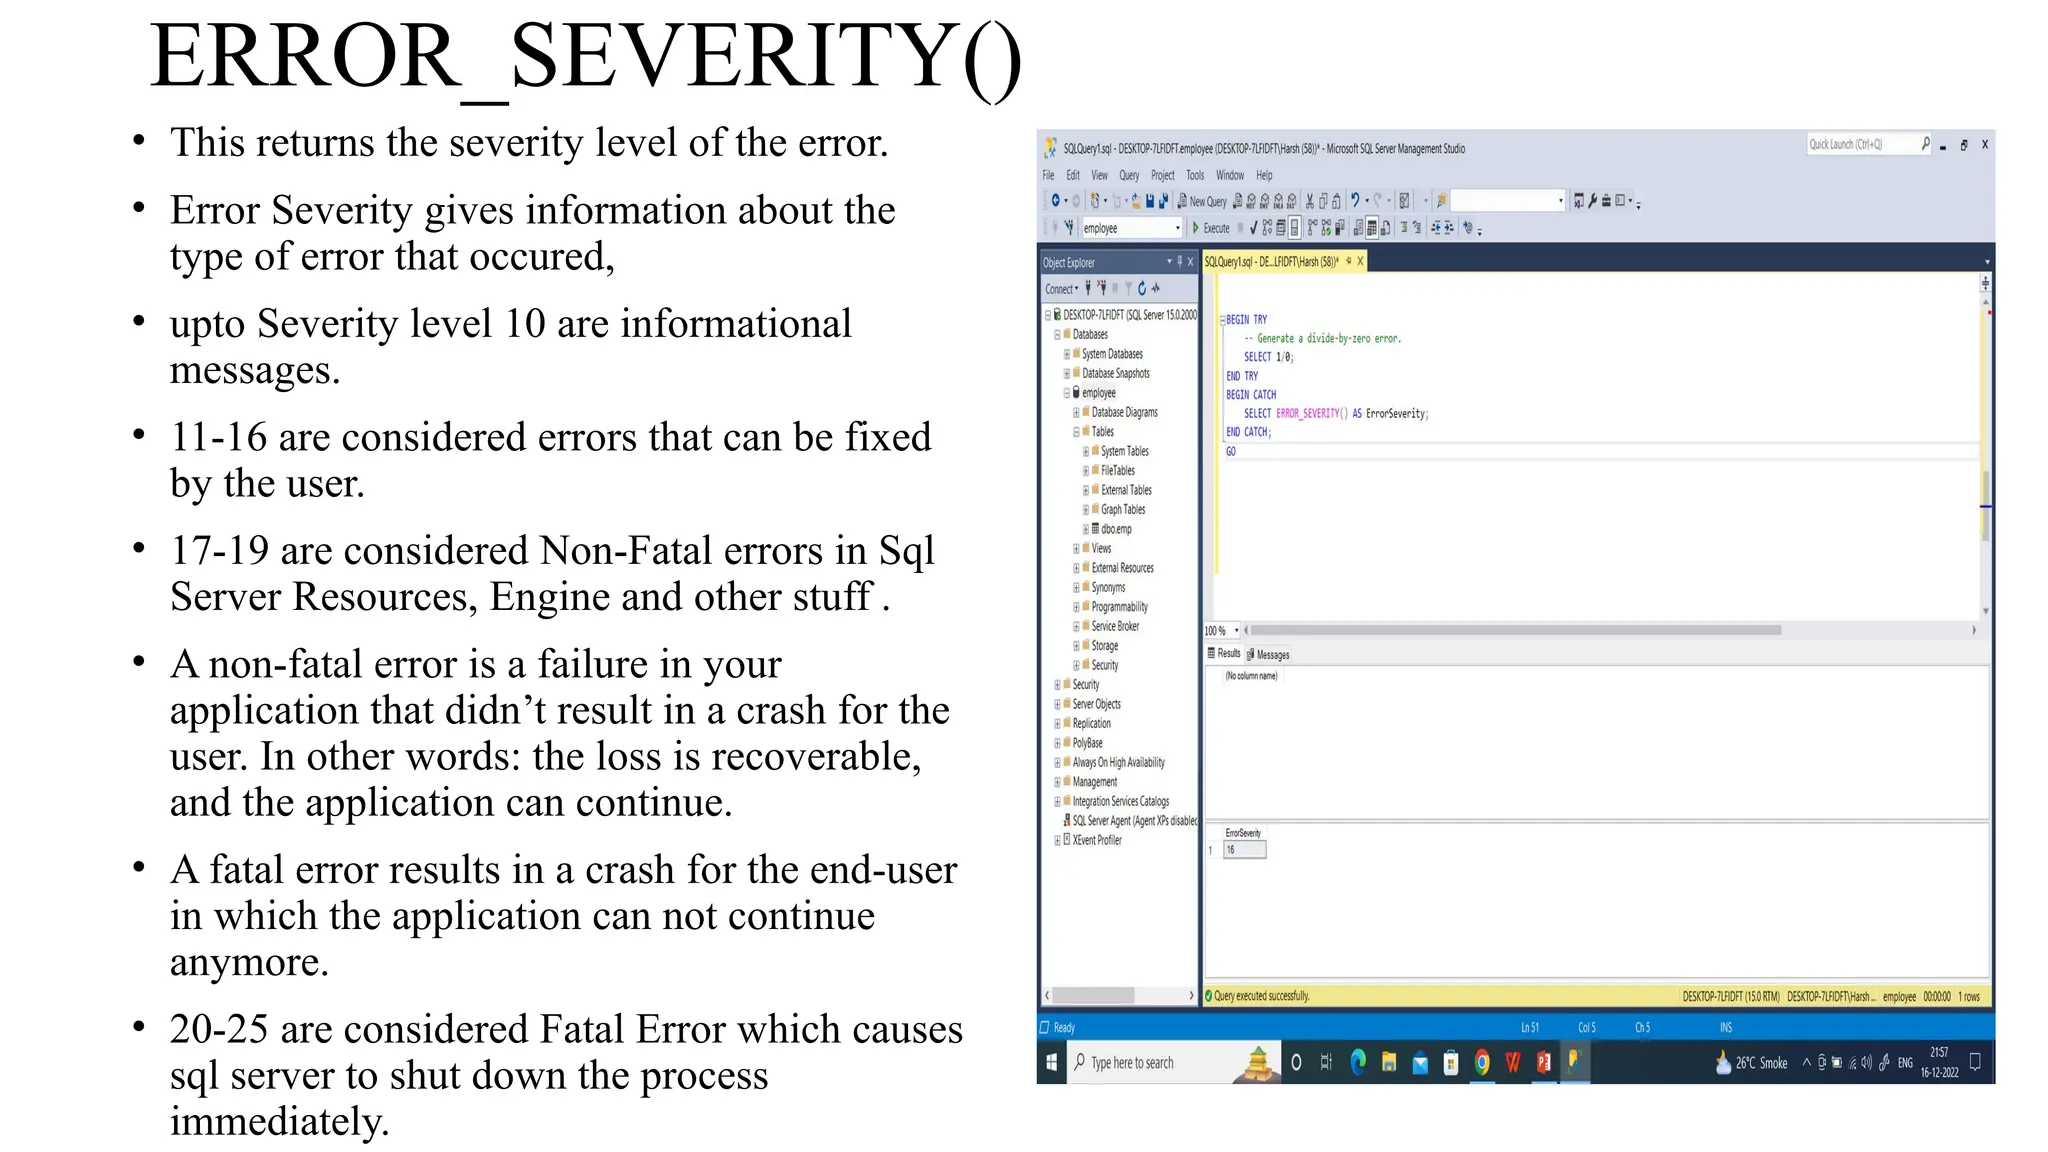
Task: Collapse the Databases tree node
Action: coord(1057,335)
